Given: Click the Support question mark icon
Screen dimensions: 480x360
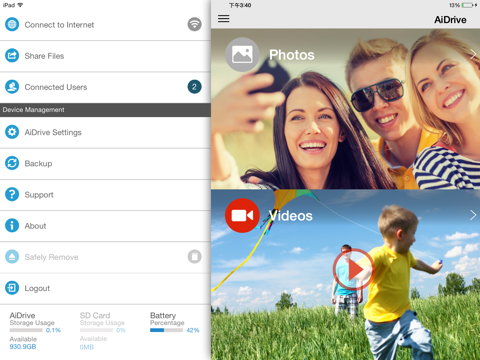Looking at the screenshot, I should (x=12, y=194).
